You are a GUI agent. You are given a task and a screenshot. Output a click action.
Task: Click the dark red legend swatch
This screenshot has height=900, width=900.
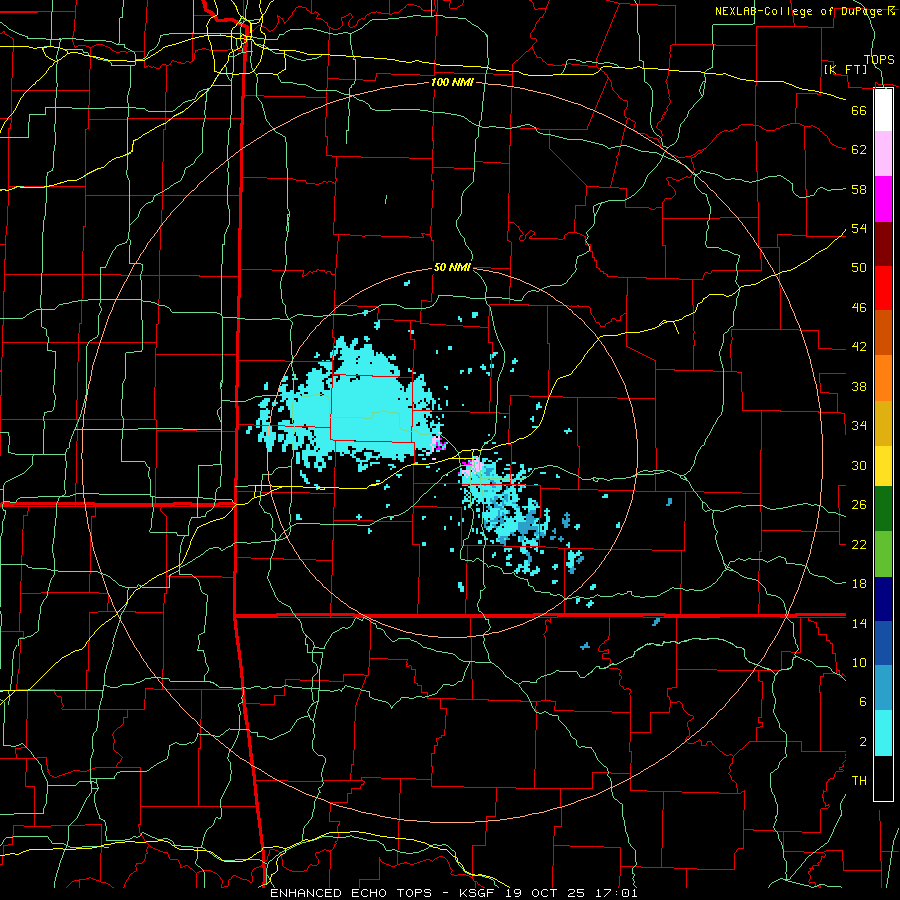(x=883, y=244)
